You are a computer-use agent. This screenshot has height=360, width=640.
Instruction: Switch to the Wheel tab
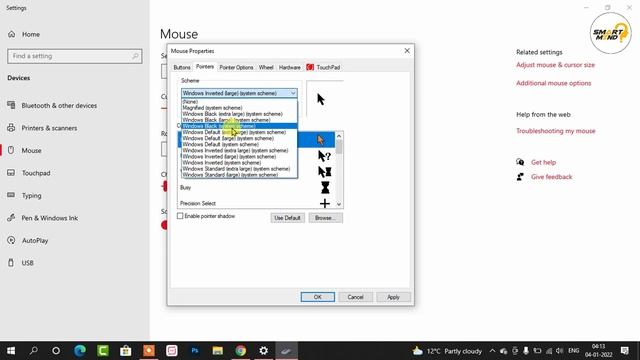click(x=266, y=67)
